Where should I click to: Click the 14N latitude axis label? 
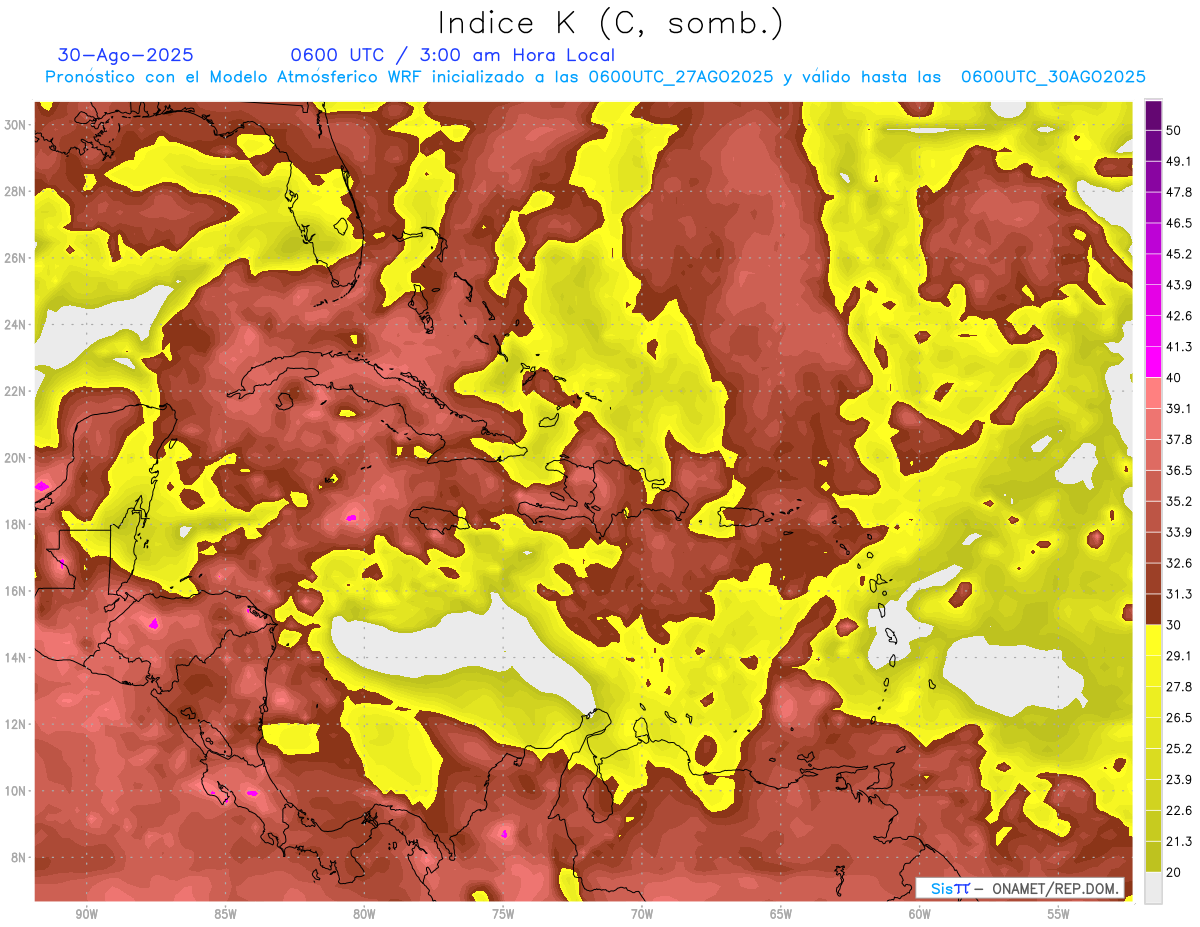coord(15,657)
